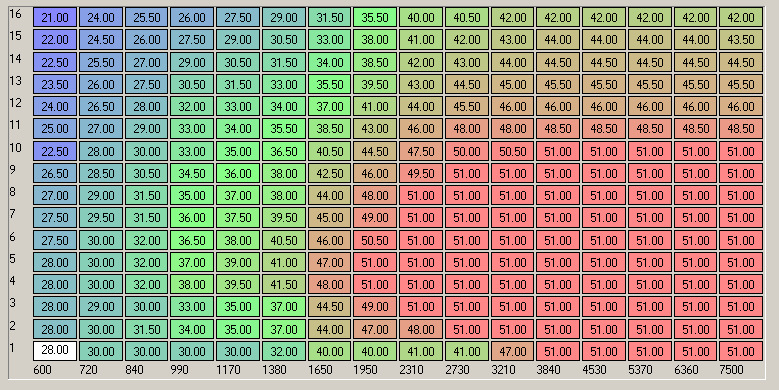779x390 pixels.
Task: Select the 24.00 cell in row 12
Action: pyautogui.click(x=55, y=106)
